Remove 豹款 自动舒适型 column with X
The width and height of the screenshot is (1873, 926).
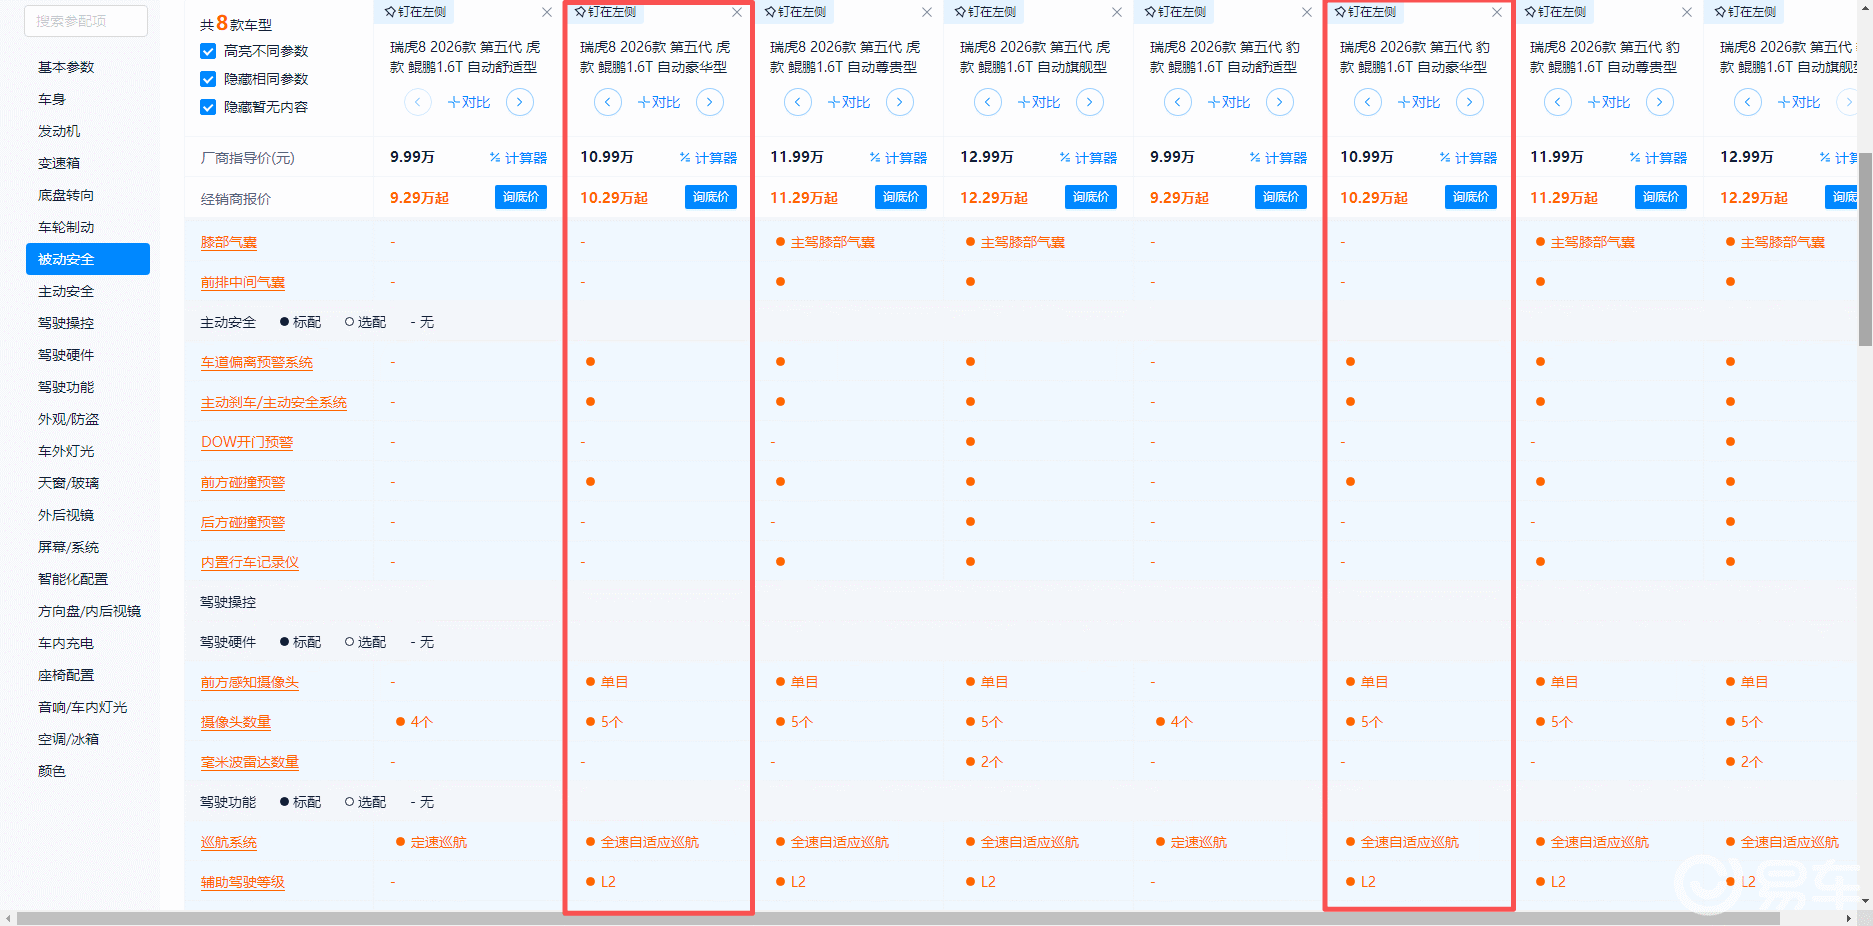click(1307, 12)
